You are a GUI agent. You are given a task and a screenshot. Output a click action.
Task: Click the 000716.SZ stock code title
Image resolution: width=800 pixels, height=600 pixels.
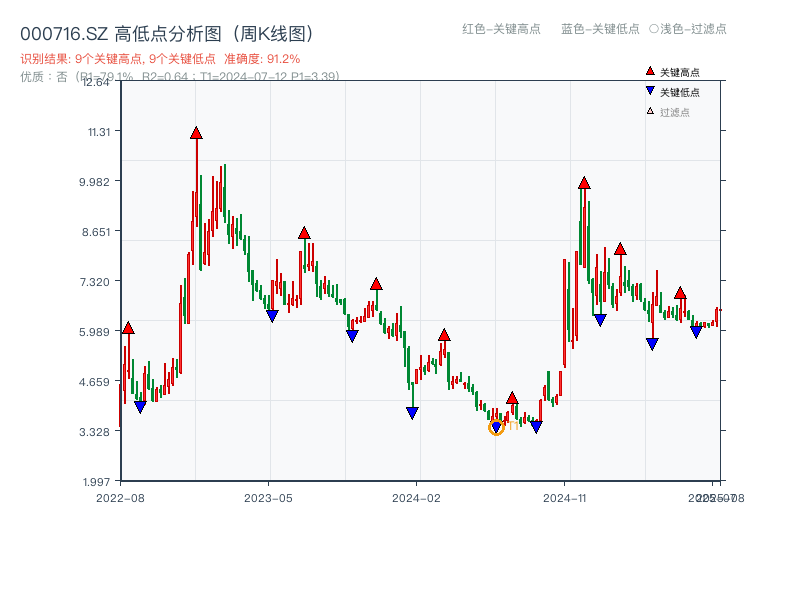click(62, 31)
